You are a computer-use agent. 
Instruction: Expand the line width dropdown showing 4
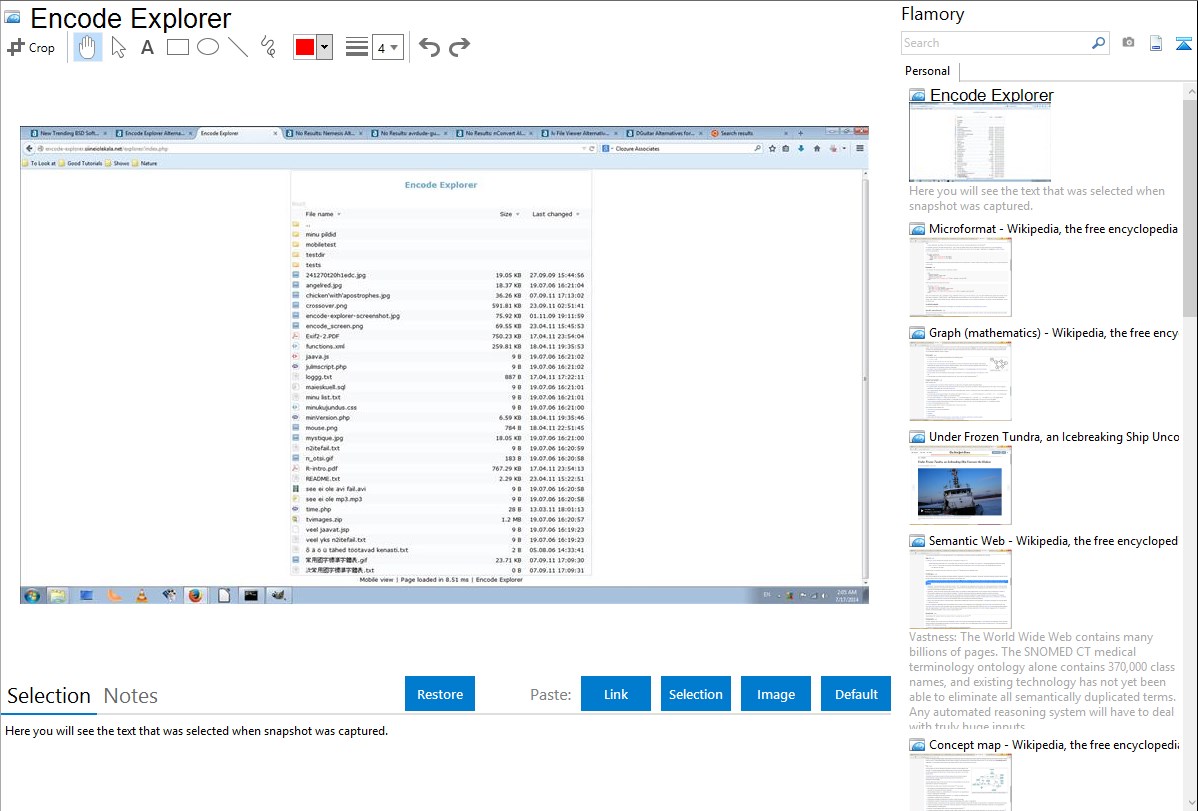click(387, 47)
